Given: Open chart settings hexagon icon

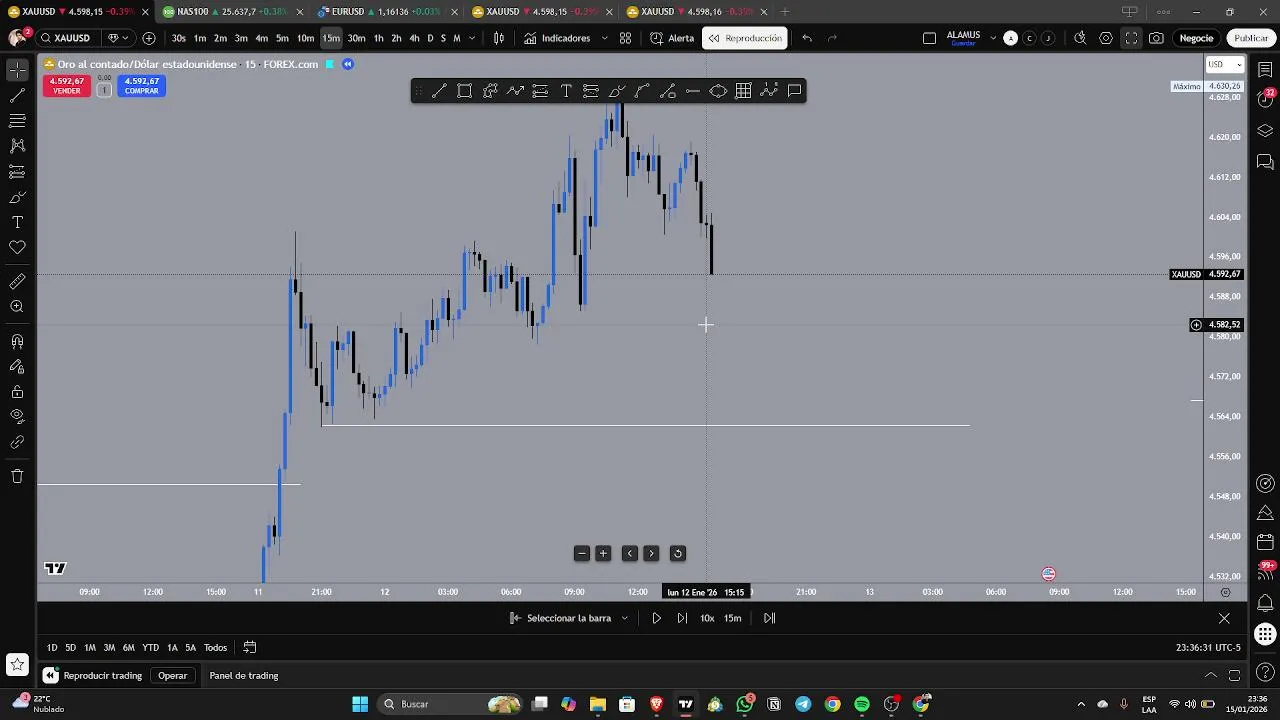Looking at the screenshot, I should point(1105,38).
